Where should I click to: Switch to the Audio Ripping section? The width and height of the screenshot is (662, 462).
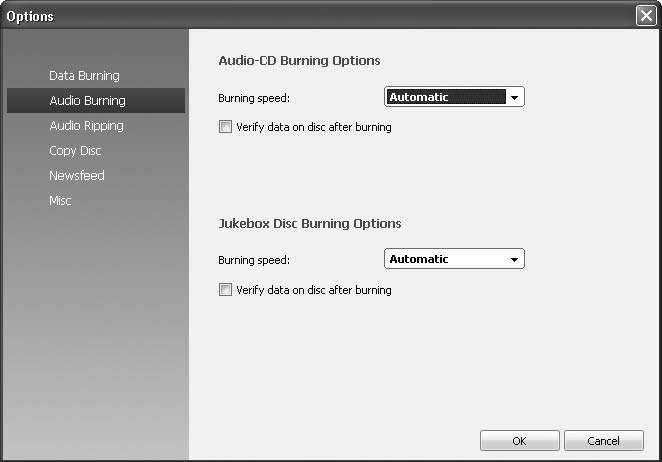coord(86,126)
